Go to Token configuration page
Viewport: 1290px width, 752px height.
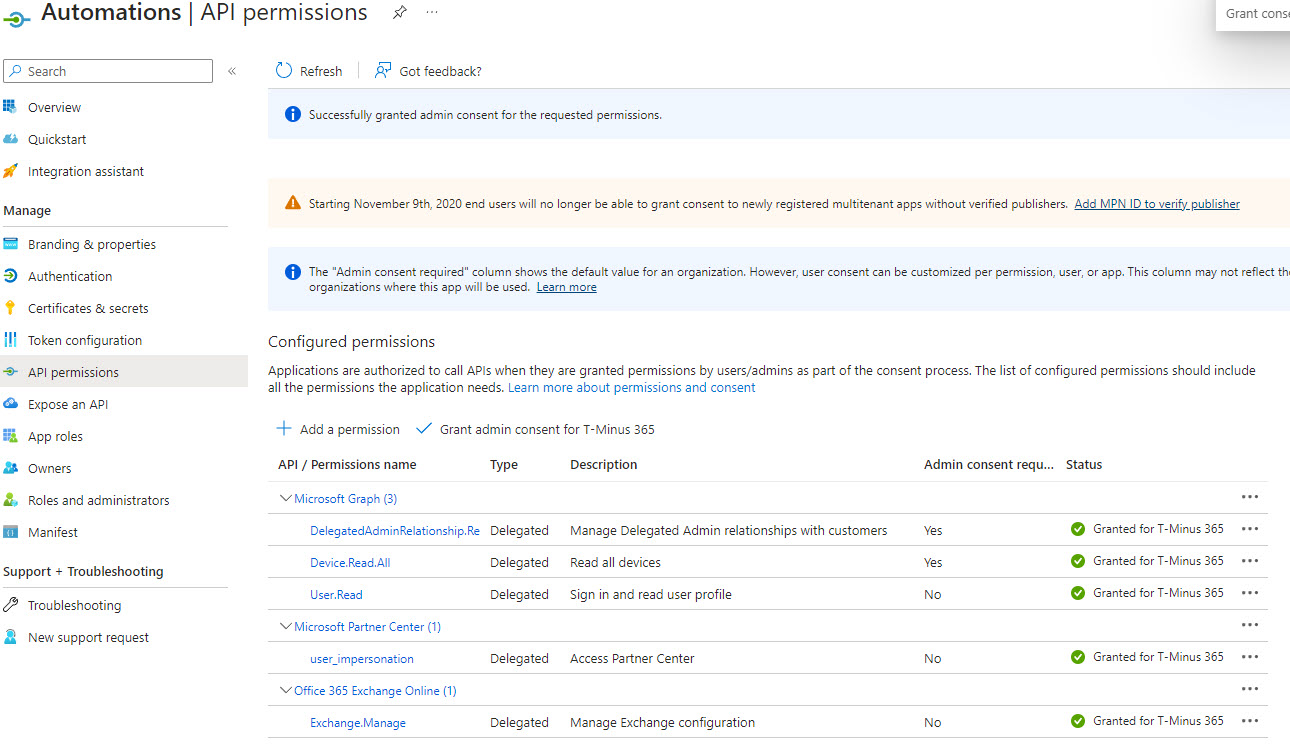(85, 340)
